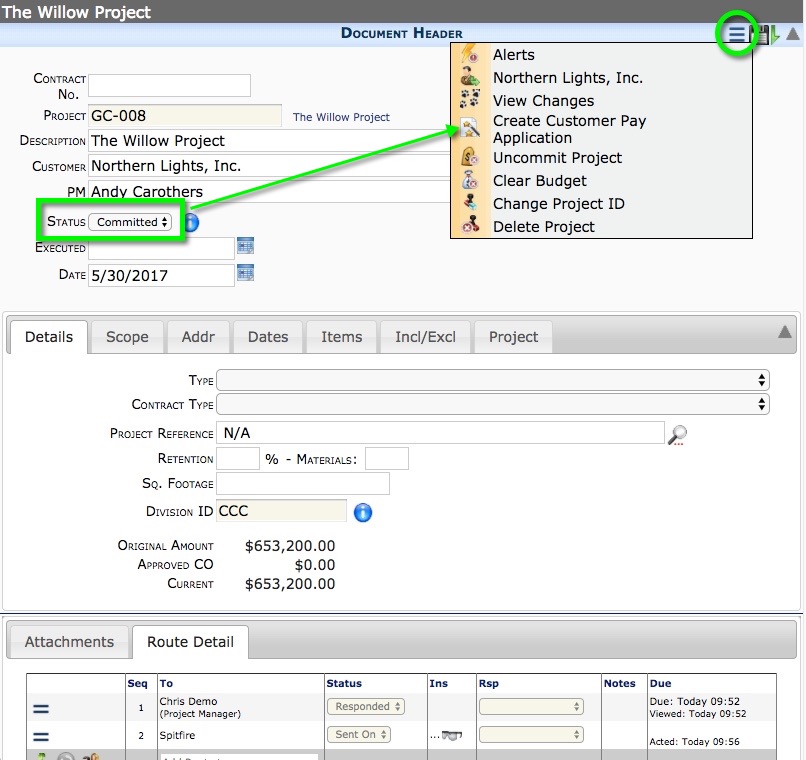
Task: Click the info icon next to Status
Action: 191,223
